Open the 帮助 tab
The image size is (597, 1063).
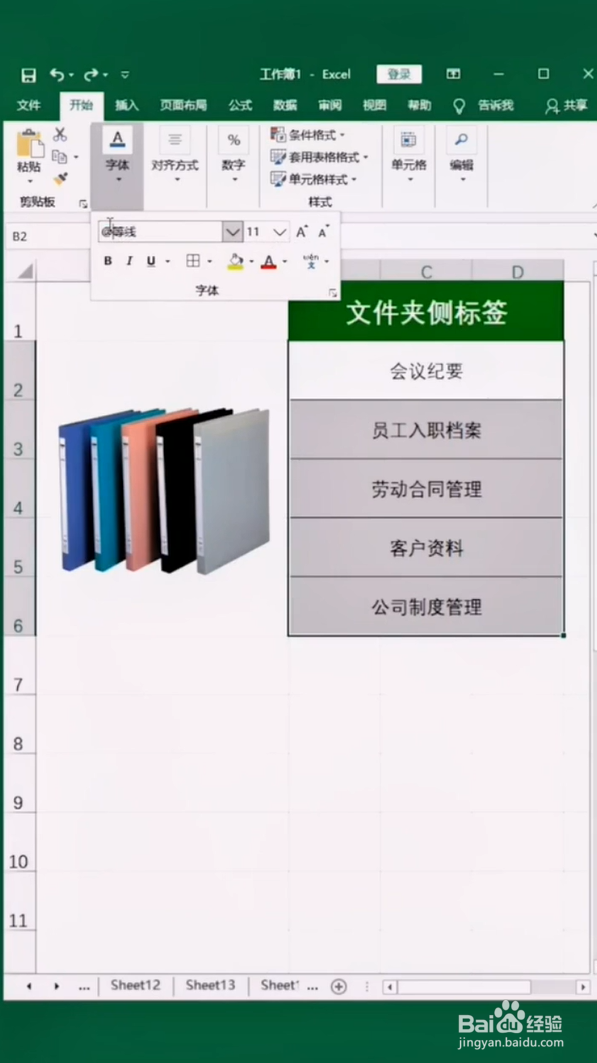coord(419,105)
